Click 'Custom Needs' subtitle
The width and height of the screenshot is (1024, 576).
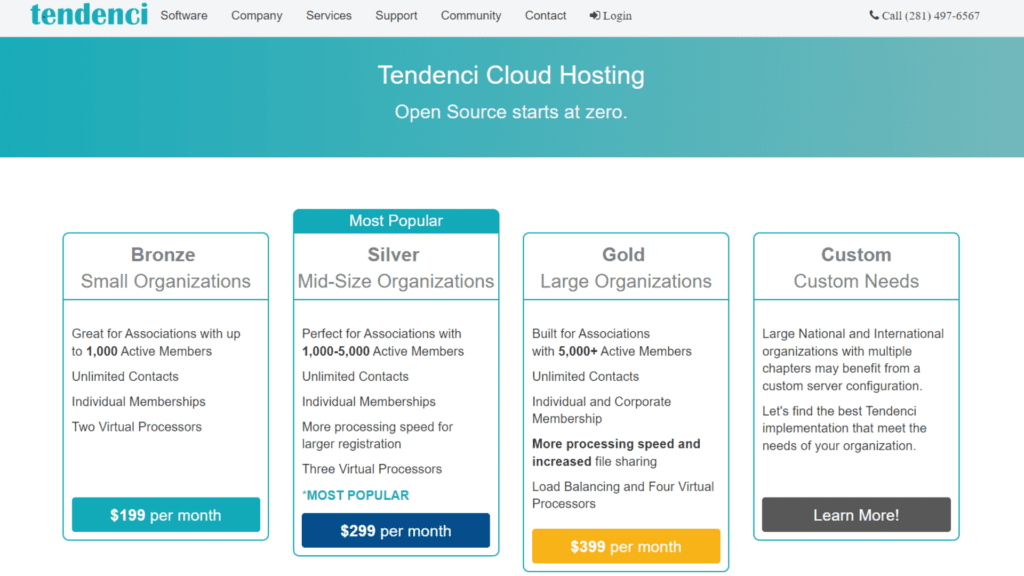coord(856,281)
